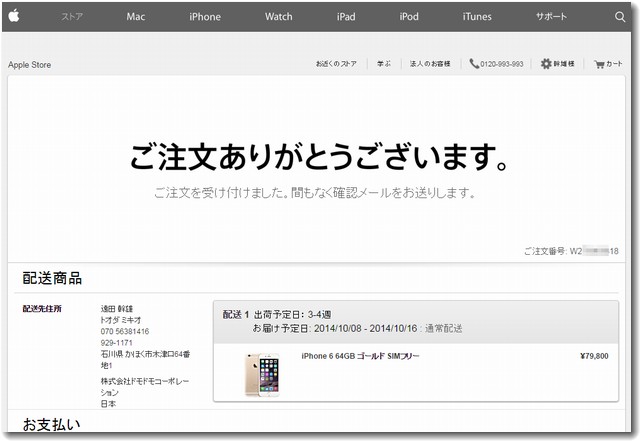Open the iTunes nav item
The width and height of the screenshot is (640, 441).
[x=477, y=17]
